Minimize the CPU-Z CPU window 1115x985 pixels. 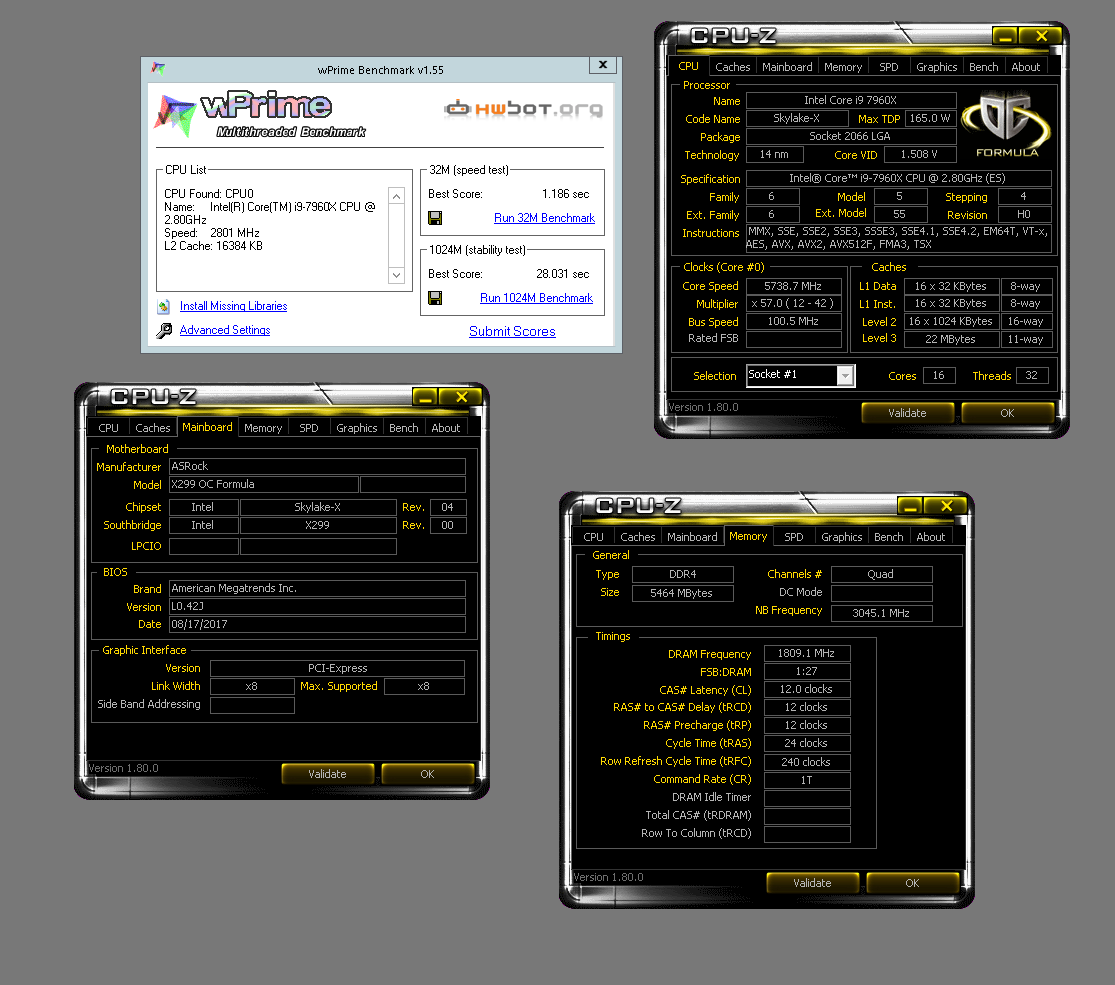tap(1005, 36)
